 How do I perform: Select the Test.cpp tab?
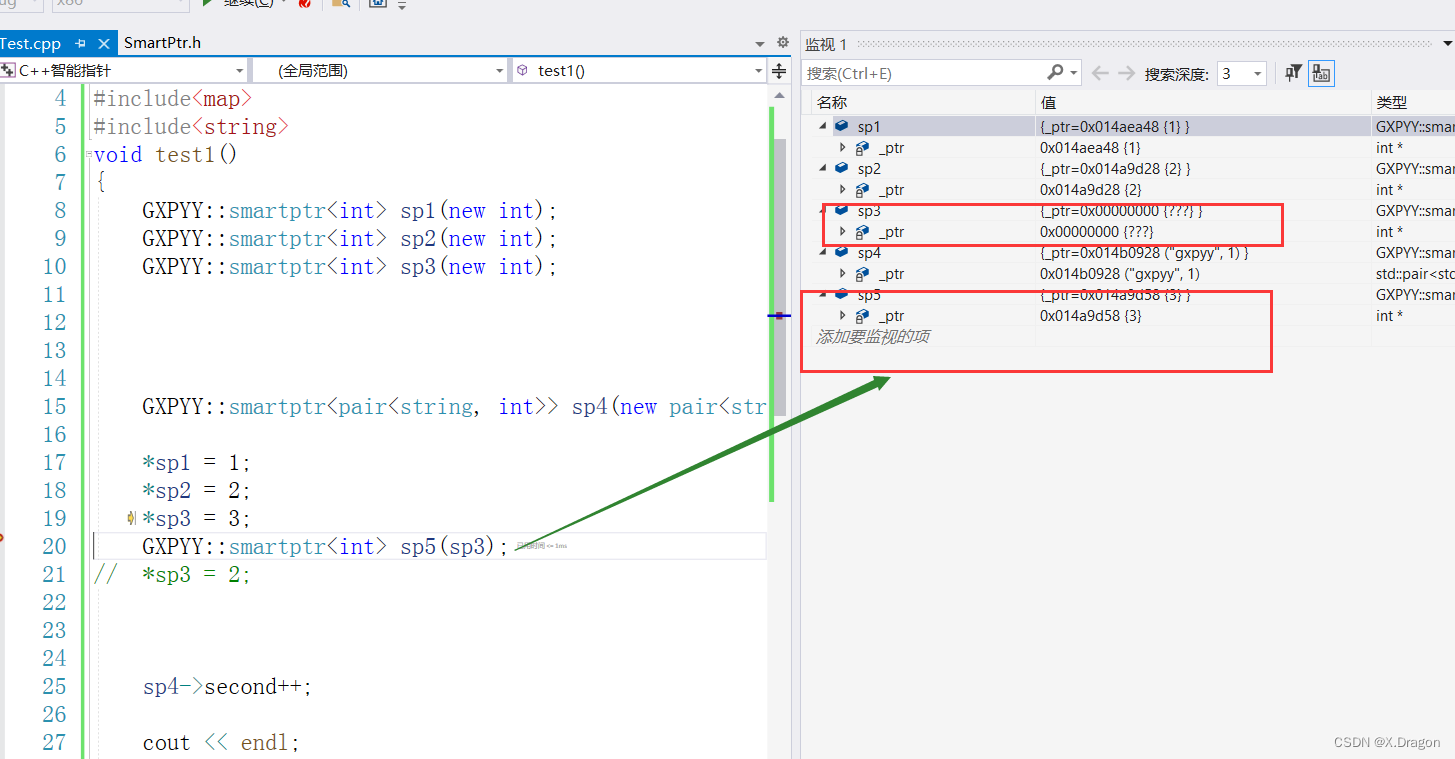click(x=31, y=43)
